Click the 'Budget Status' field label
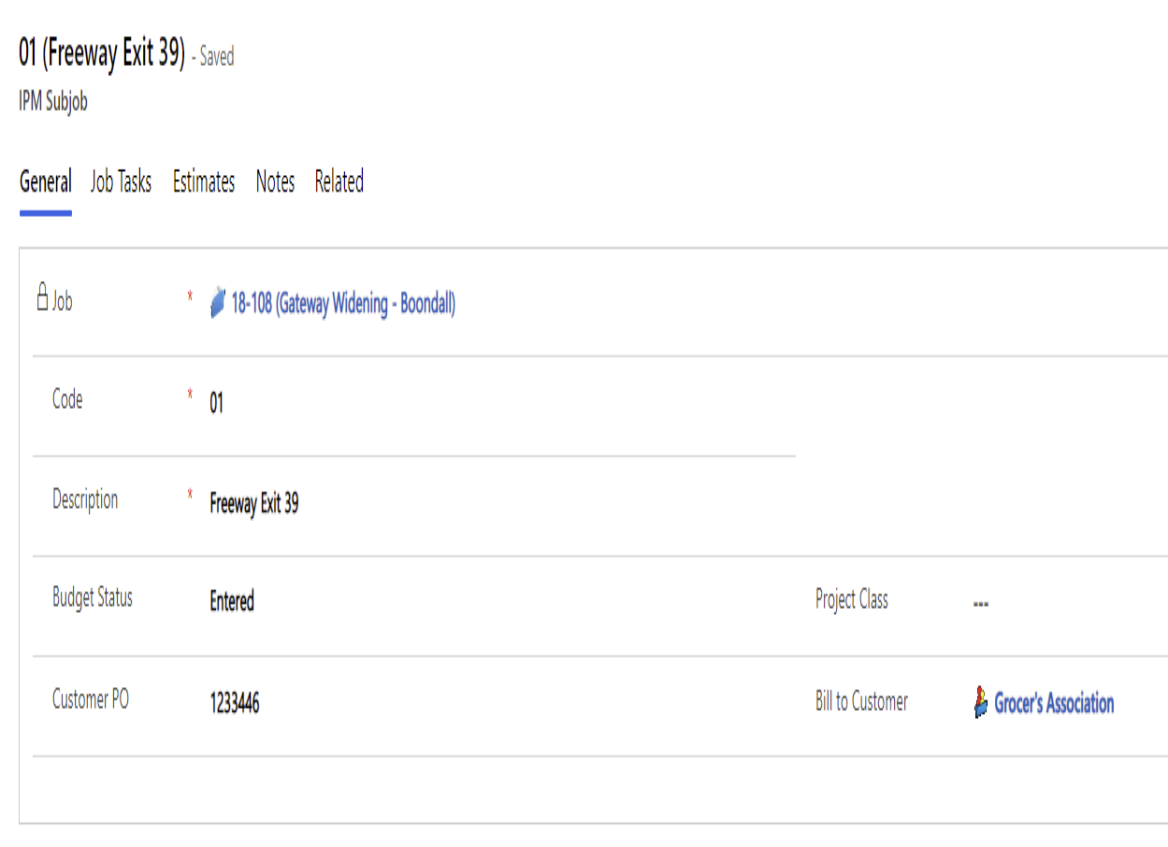 (92, 598)
